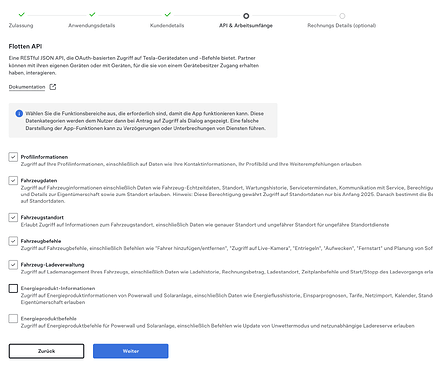Click the Anwendungsdetails step checkmark icon
Image resolution: width=433 pixels, height=375 pixels.
(x=92, y=15)
